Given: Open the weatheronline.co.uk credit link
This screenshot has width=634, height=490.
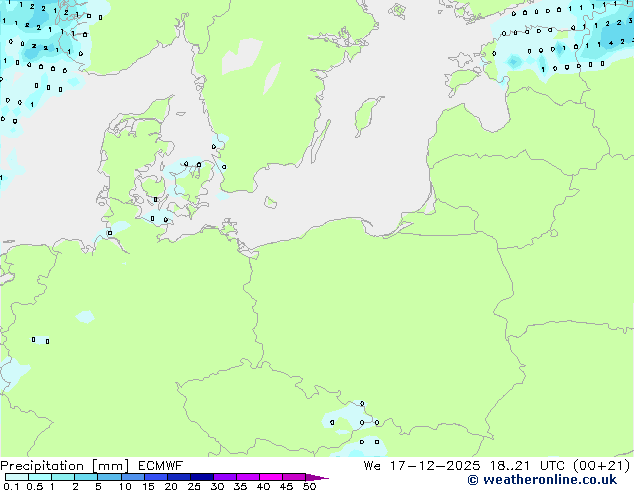Looking at the screenshot, I should click(542, 480).
